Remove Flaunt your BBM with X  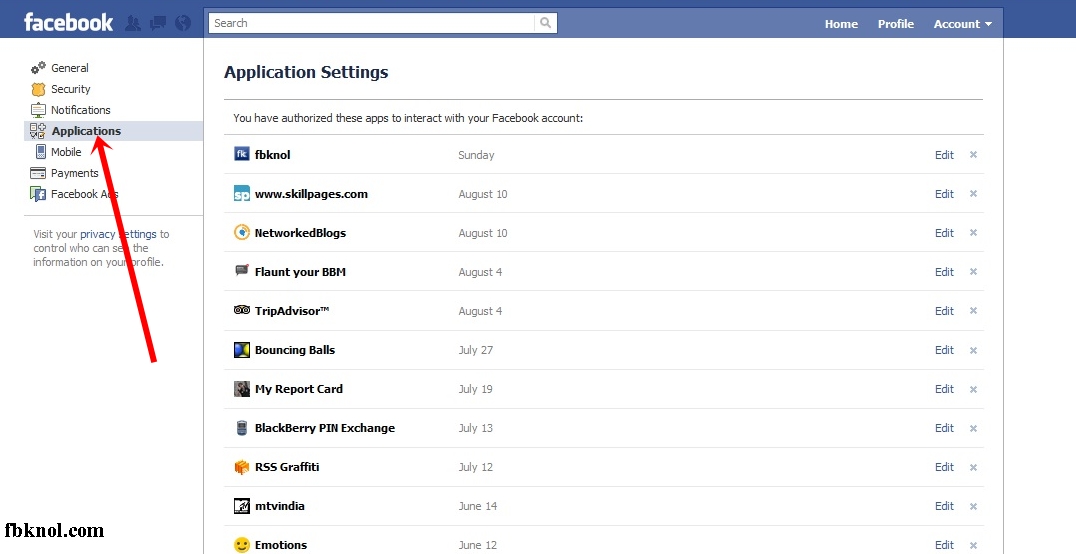973,272
